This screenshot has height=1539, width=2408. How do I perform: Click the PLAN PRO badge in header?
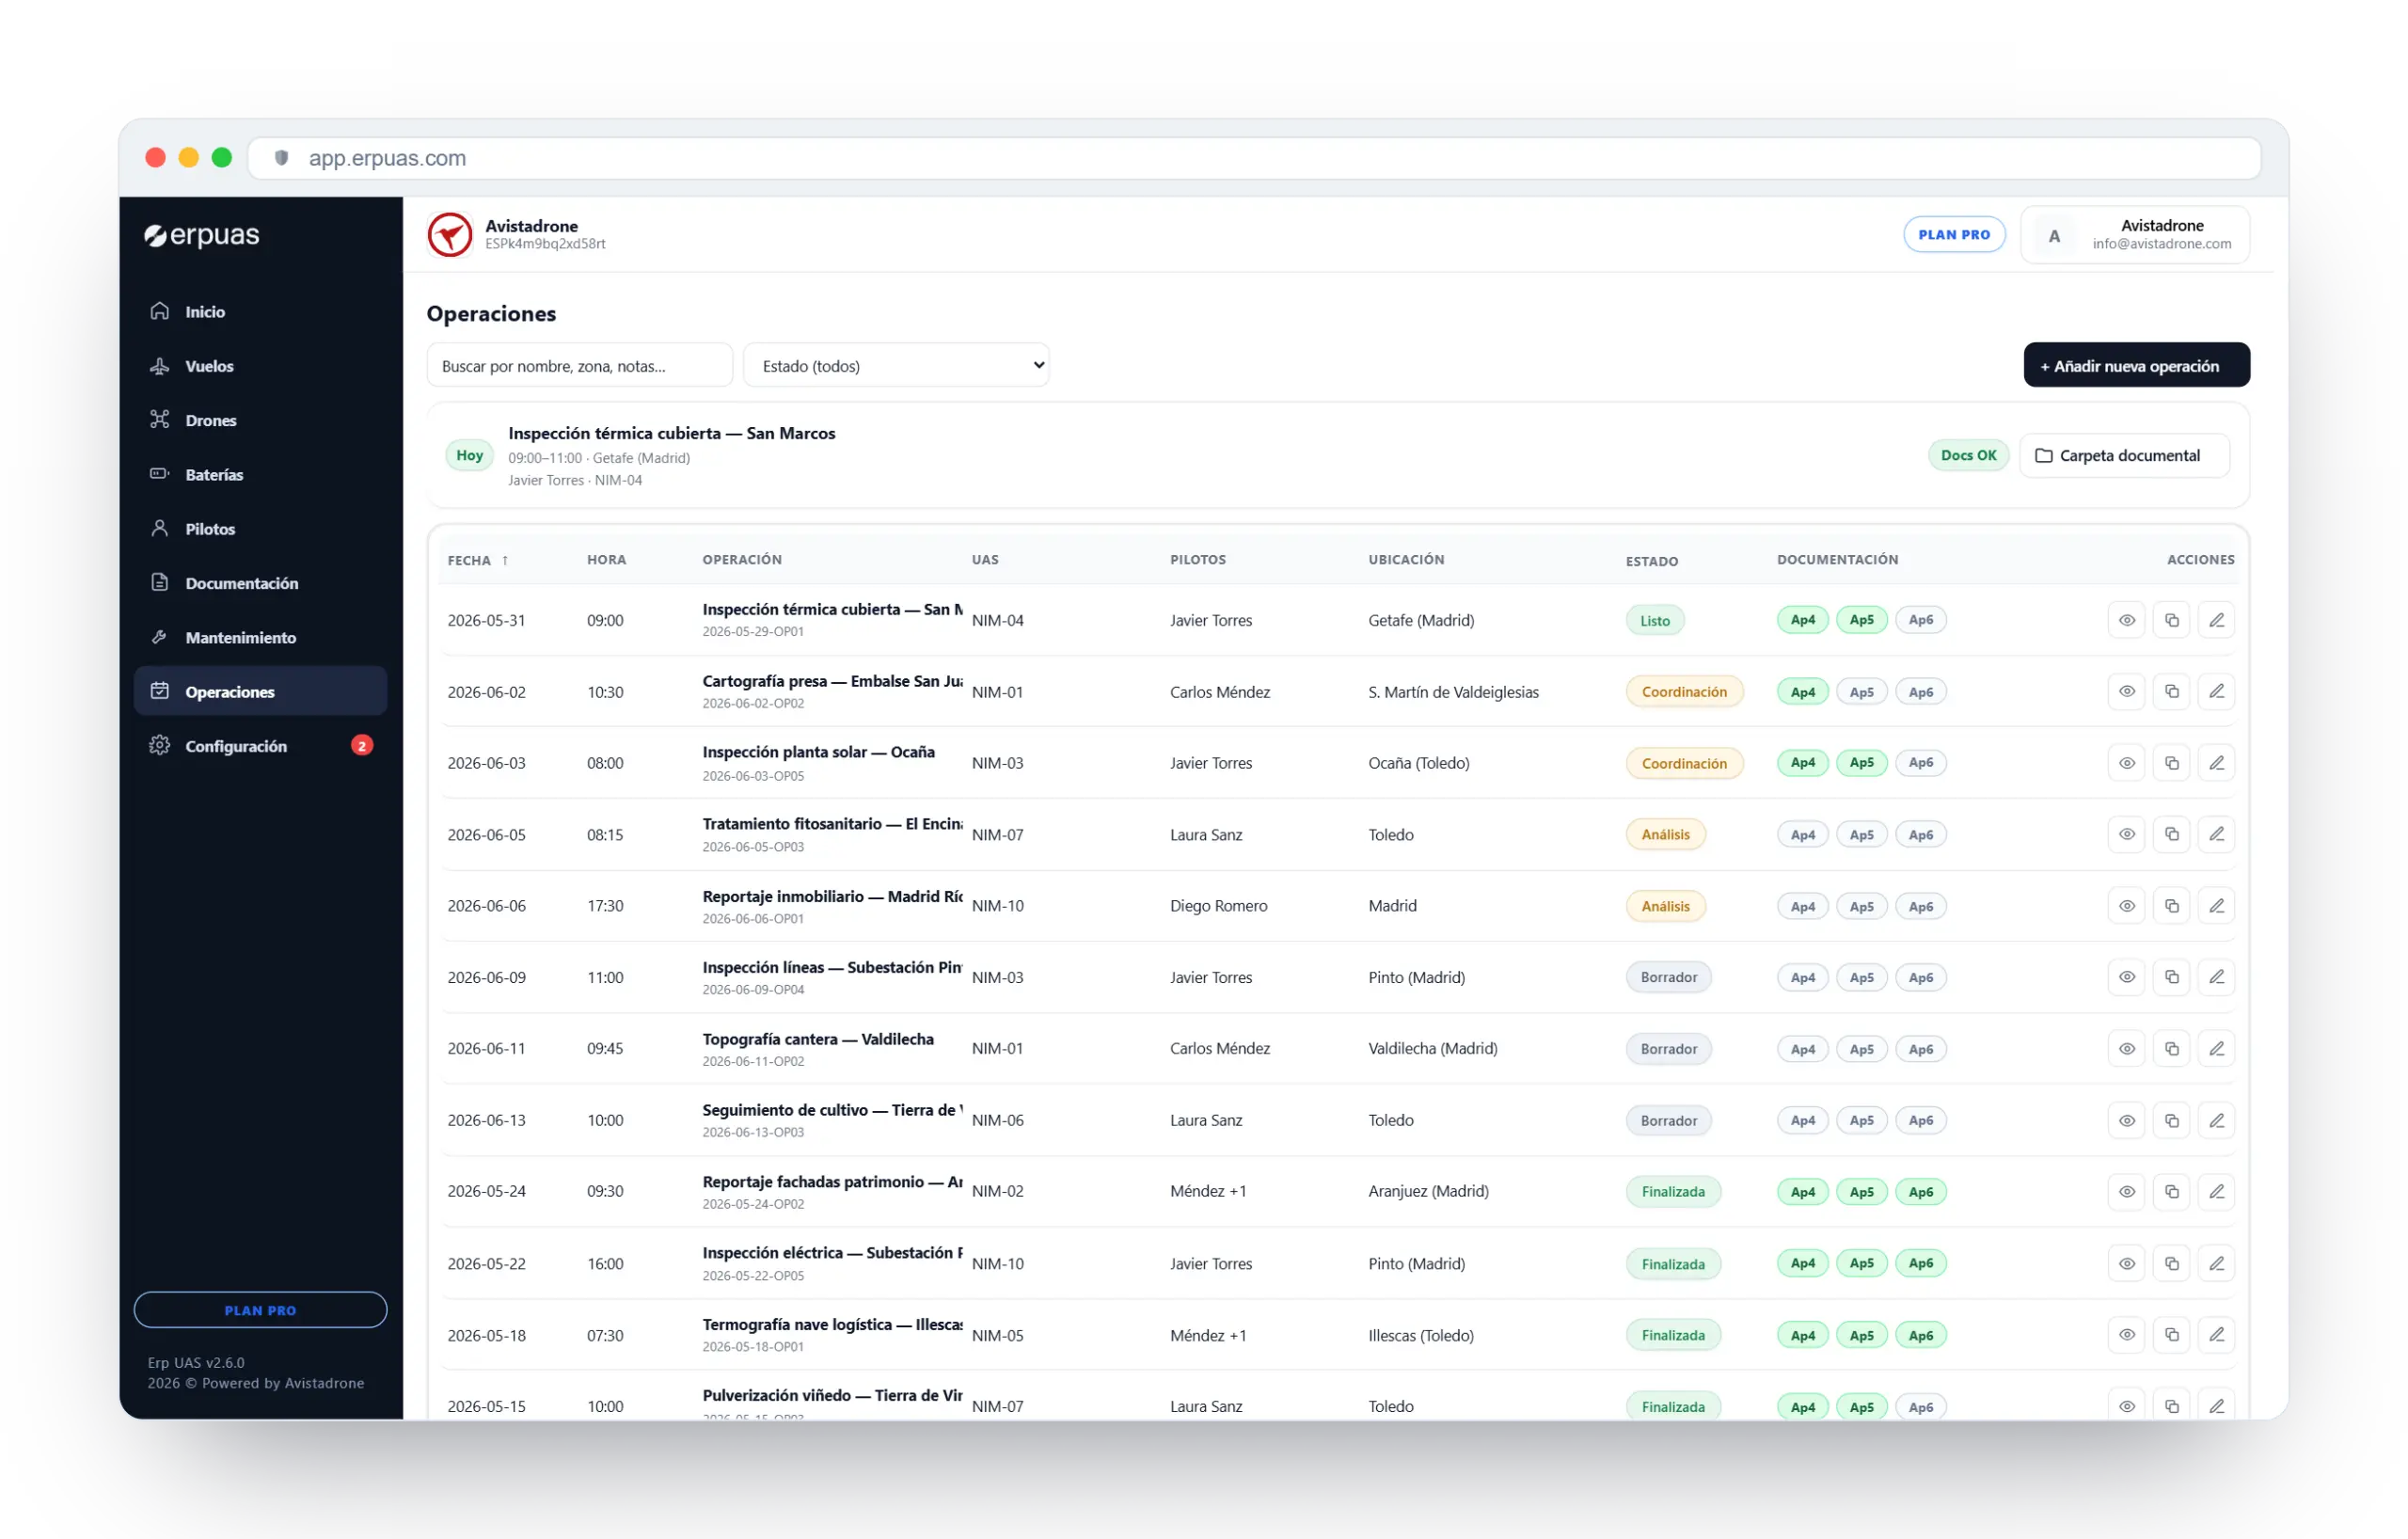pos(1953,235)
